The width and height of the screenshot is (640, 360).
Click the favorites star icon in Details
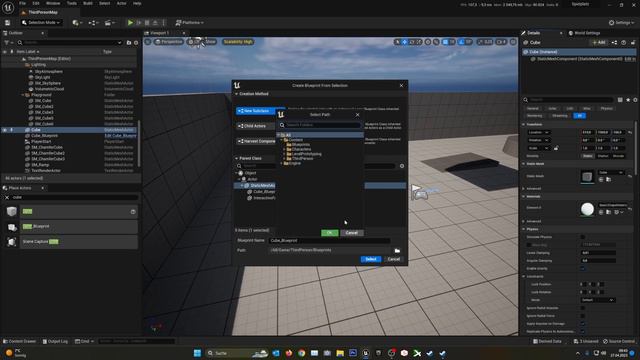coord(628,100)
